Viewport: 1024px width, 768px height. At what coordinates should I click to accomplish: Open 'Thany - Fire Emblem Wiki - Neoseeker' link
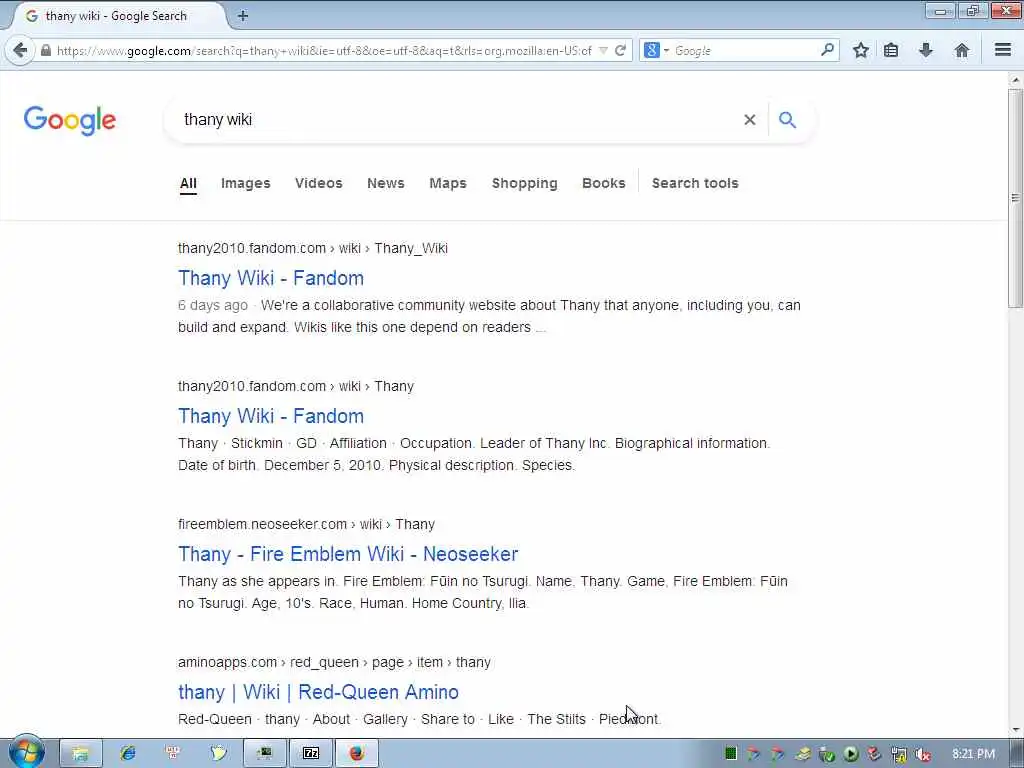(x=348, y=554)
